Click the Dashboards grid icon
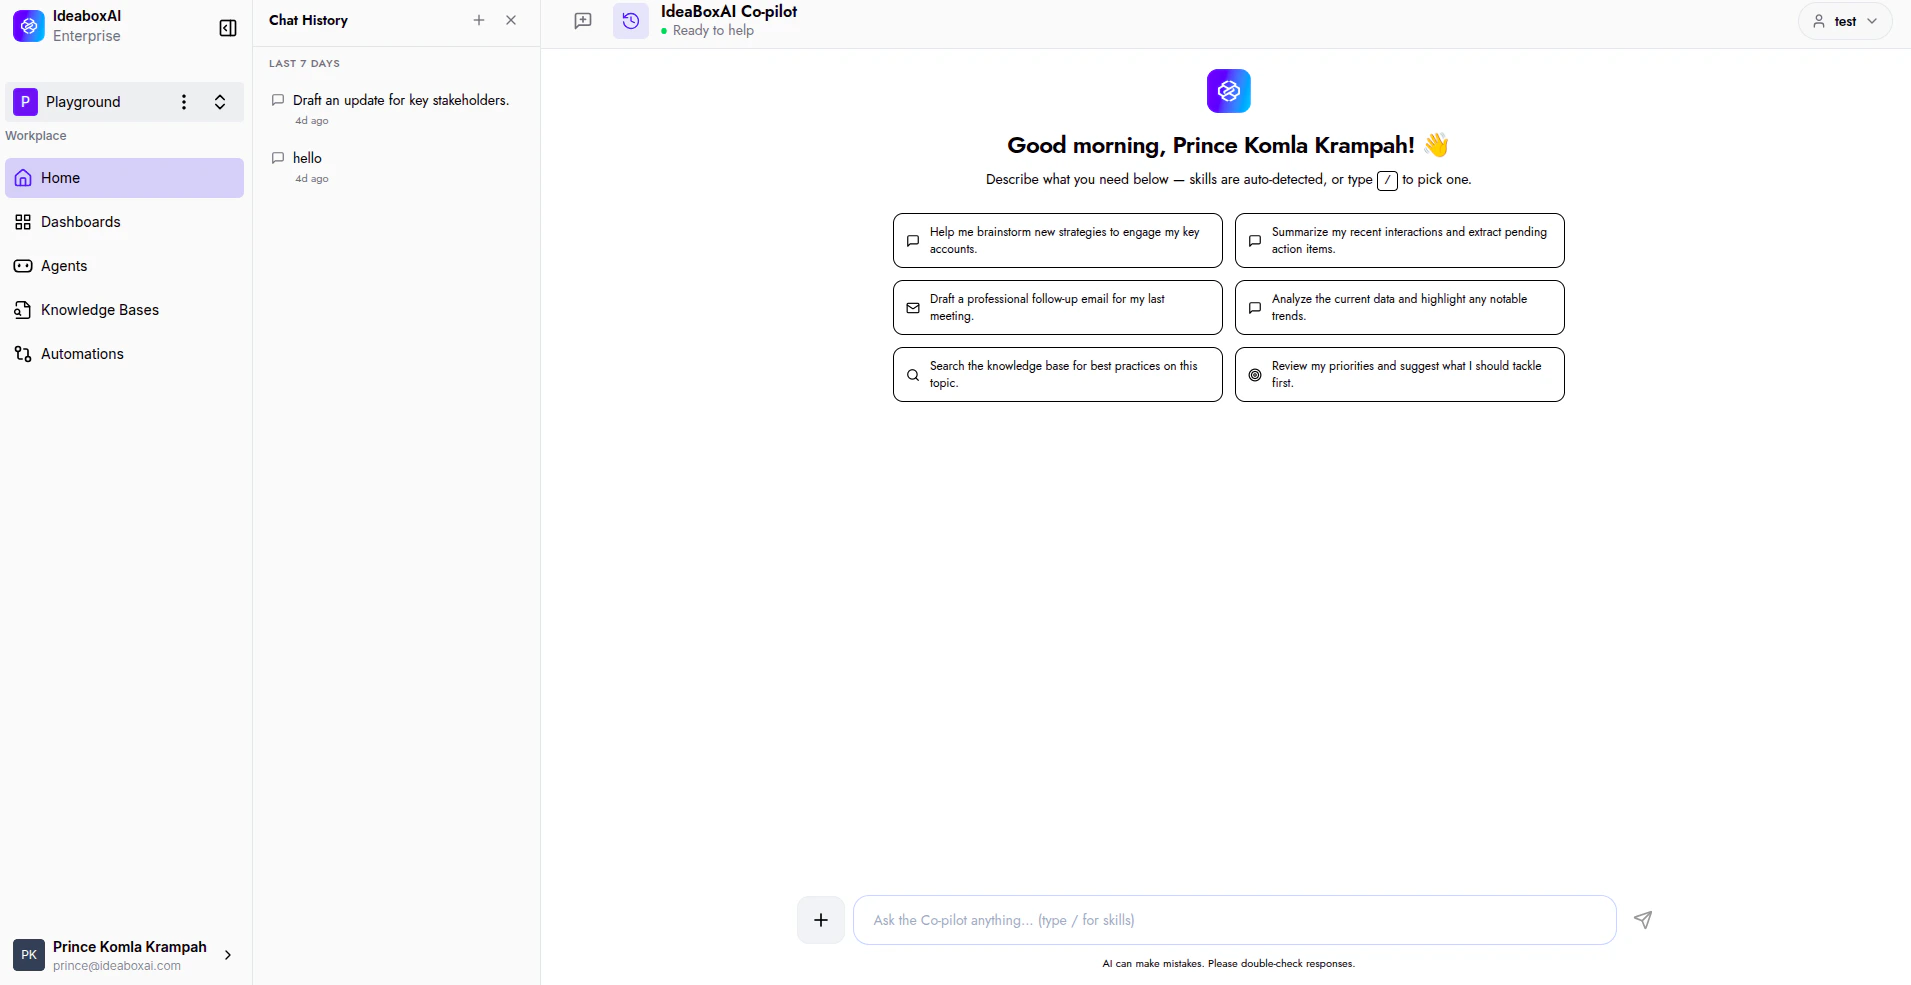1911x985 pixels. point(23,222)
